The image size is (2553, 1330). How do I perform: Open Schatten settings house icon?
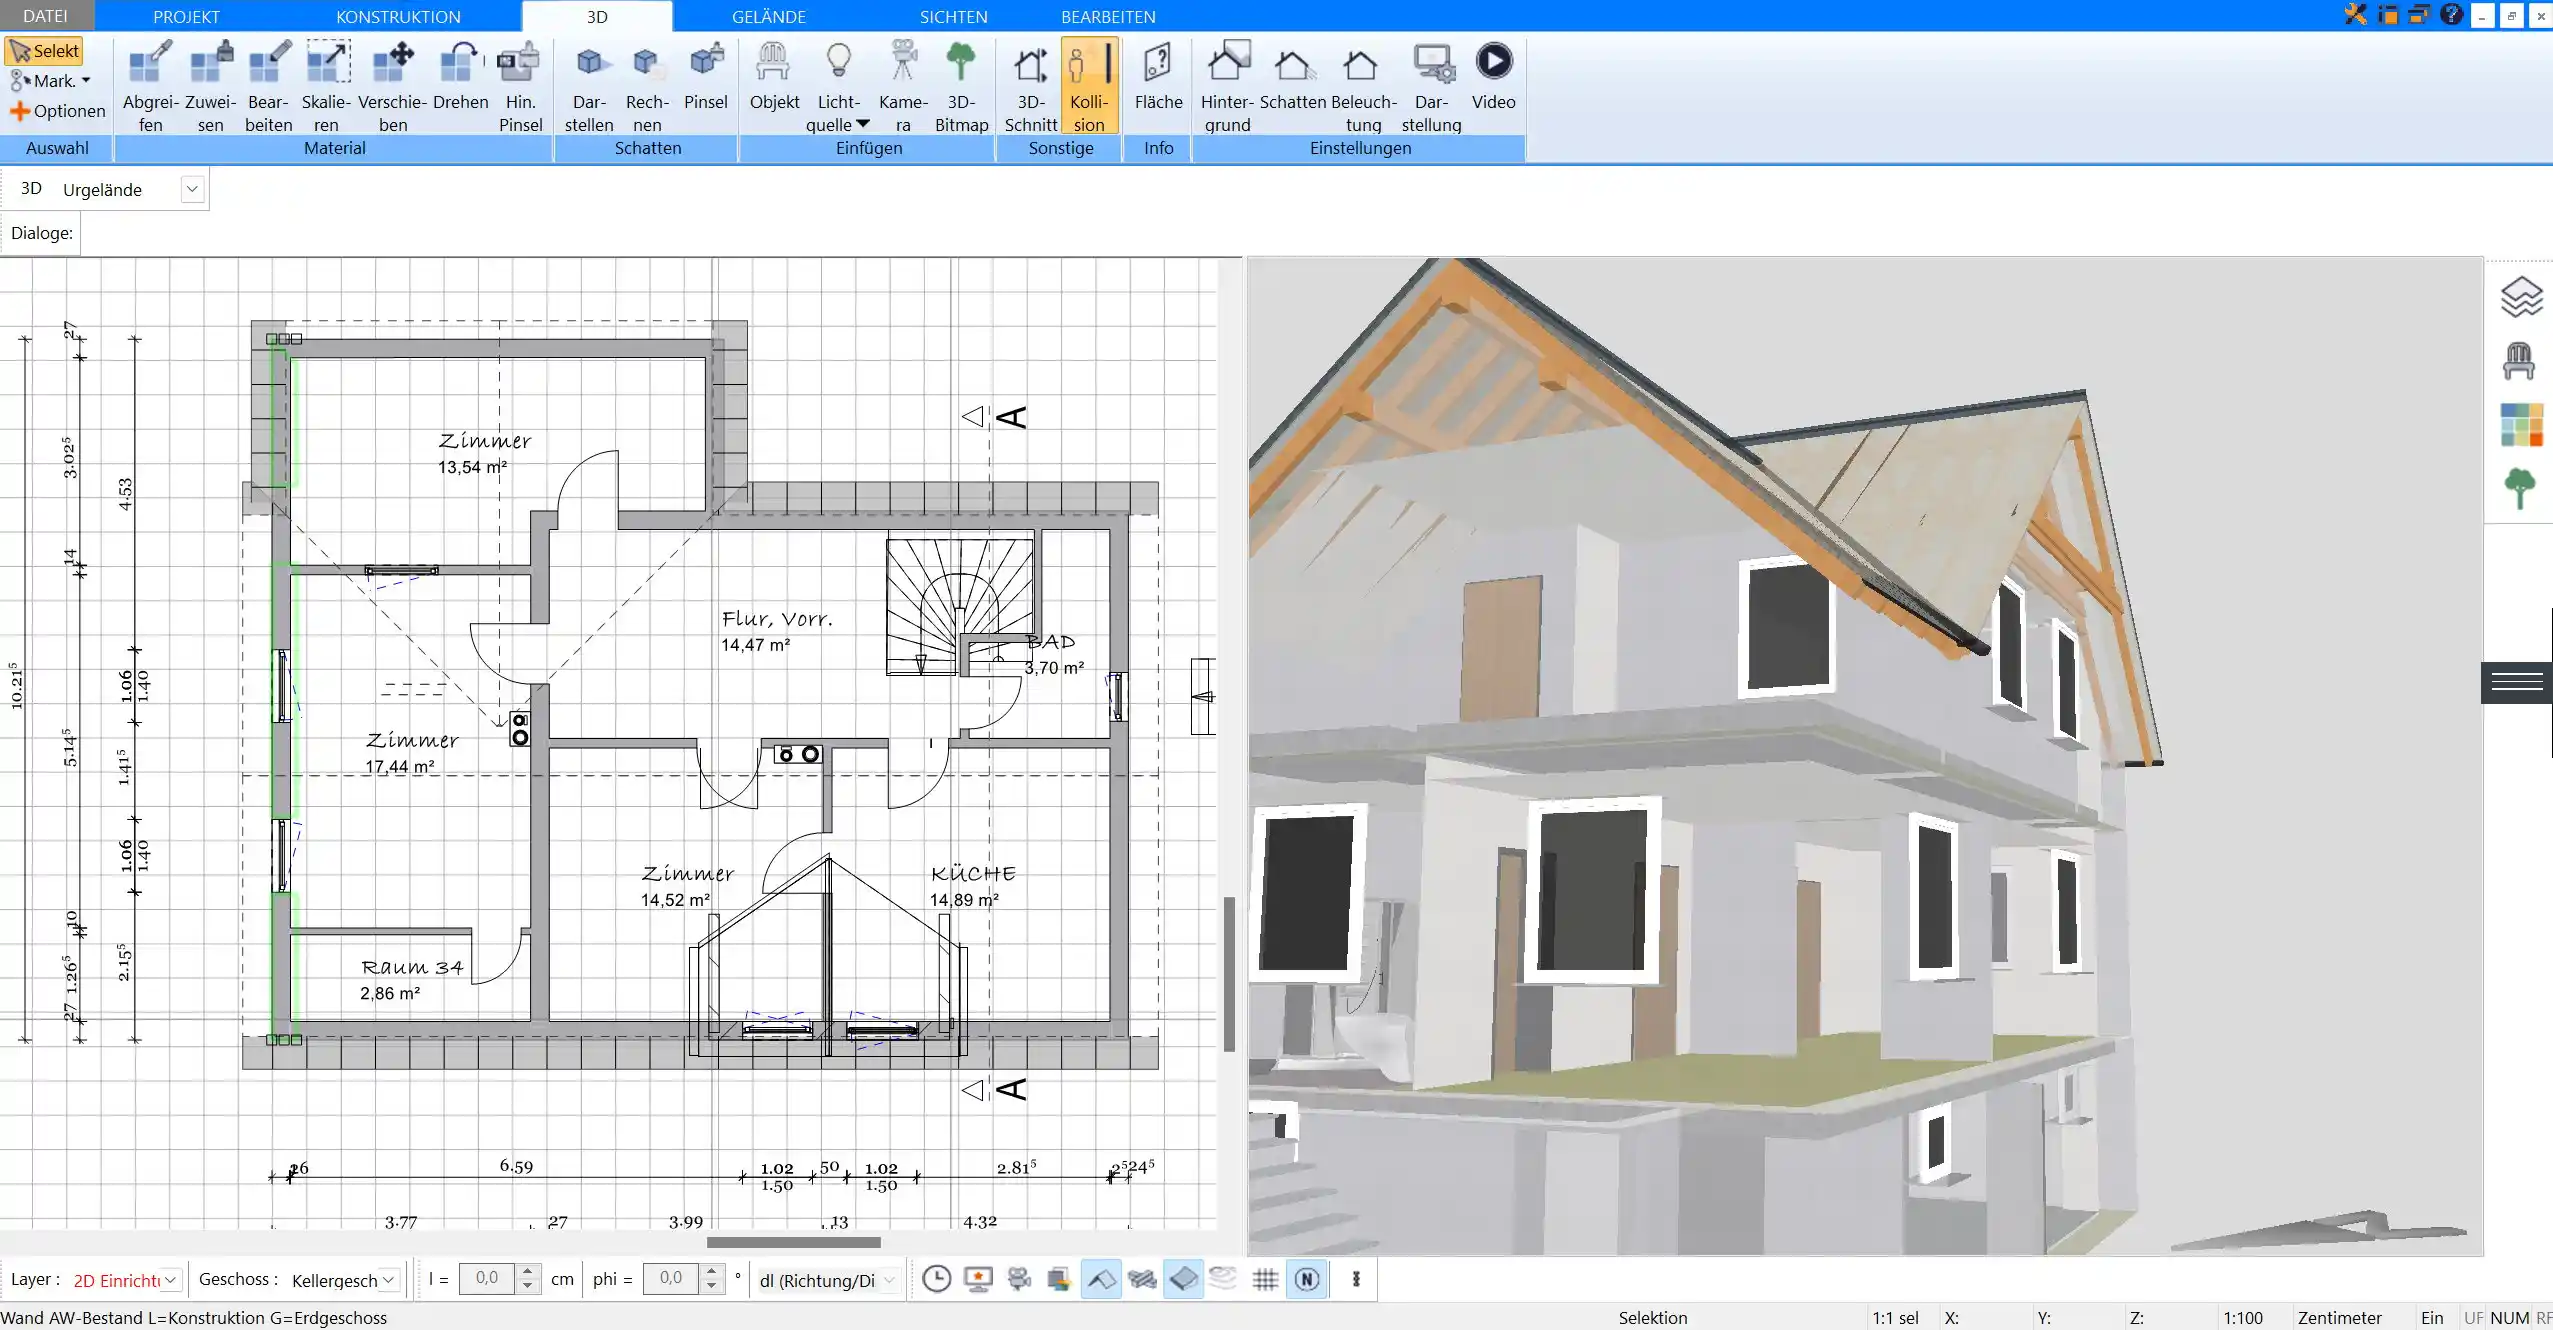pos(1293,76)
